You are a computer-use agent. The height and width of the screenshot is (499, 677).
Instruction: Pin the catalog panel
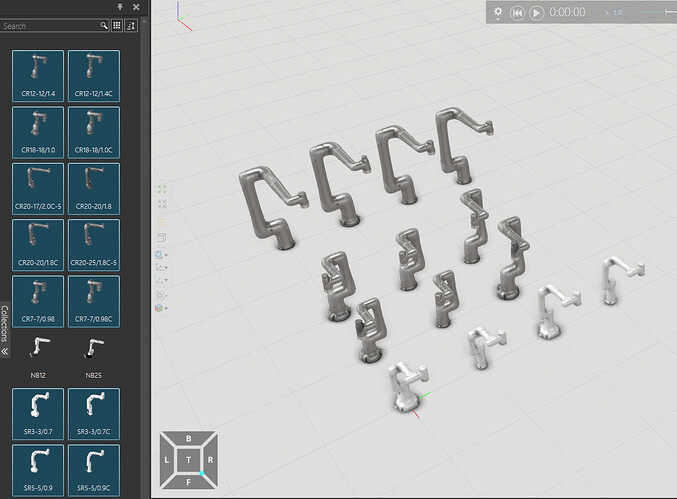pos(120,8)
